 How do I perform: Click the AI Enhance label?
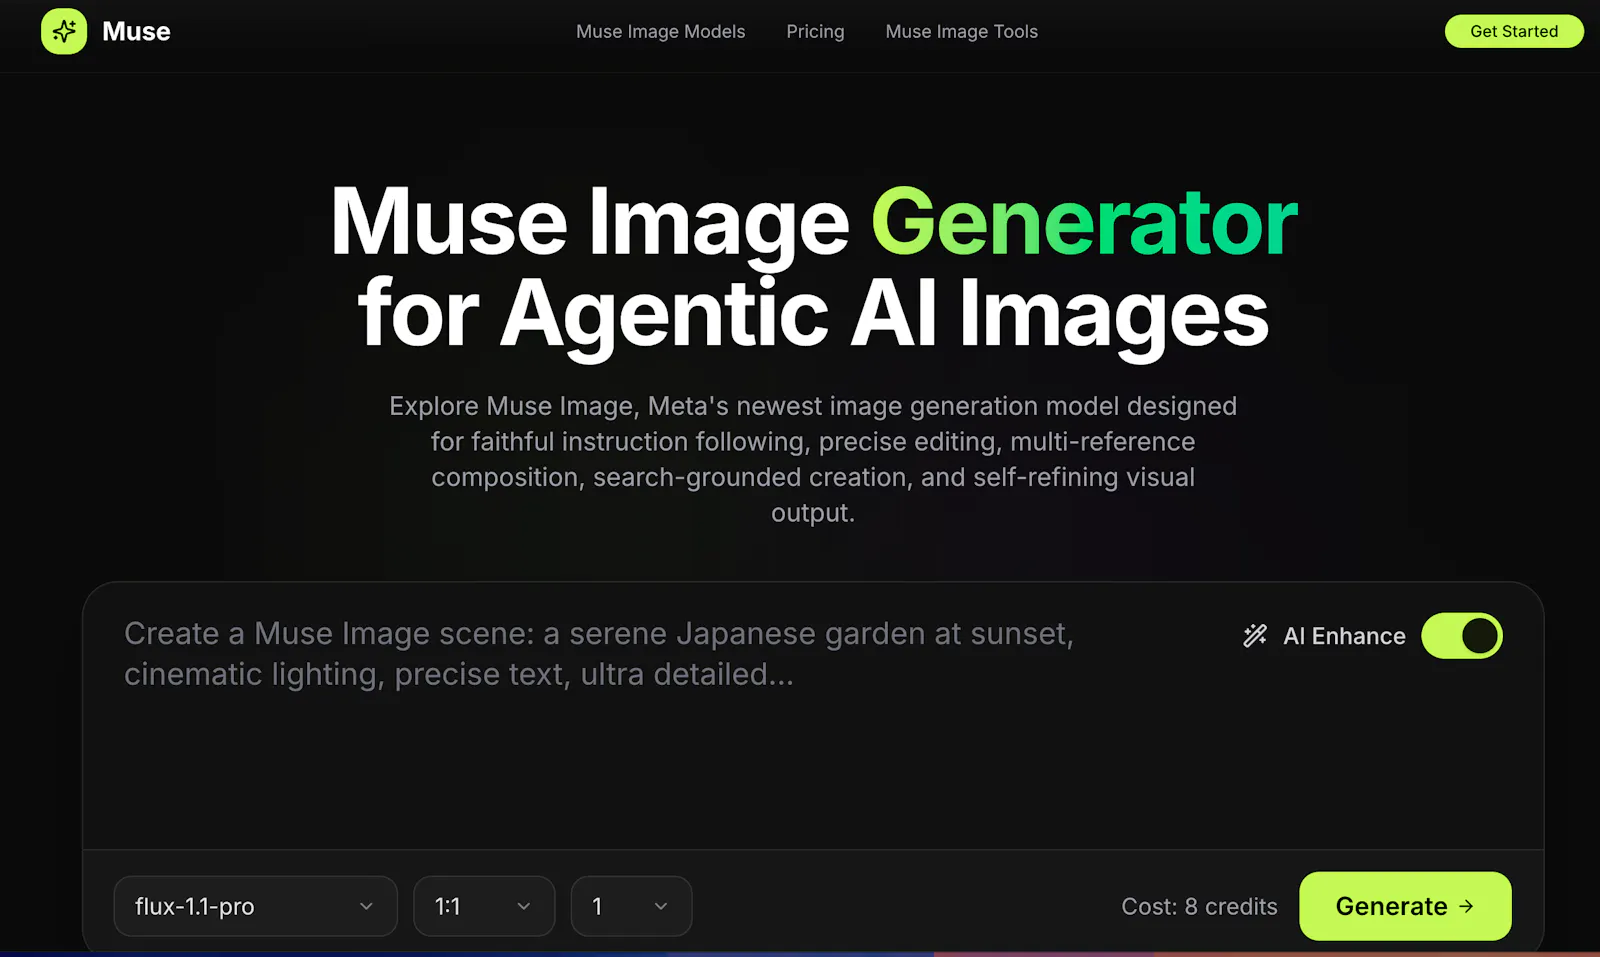pyautogui.click(x=1344, y=636)
